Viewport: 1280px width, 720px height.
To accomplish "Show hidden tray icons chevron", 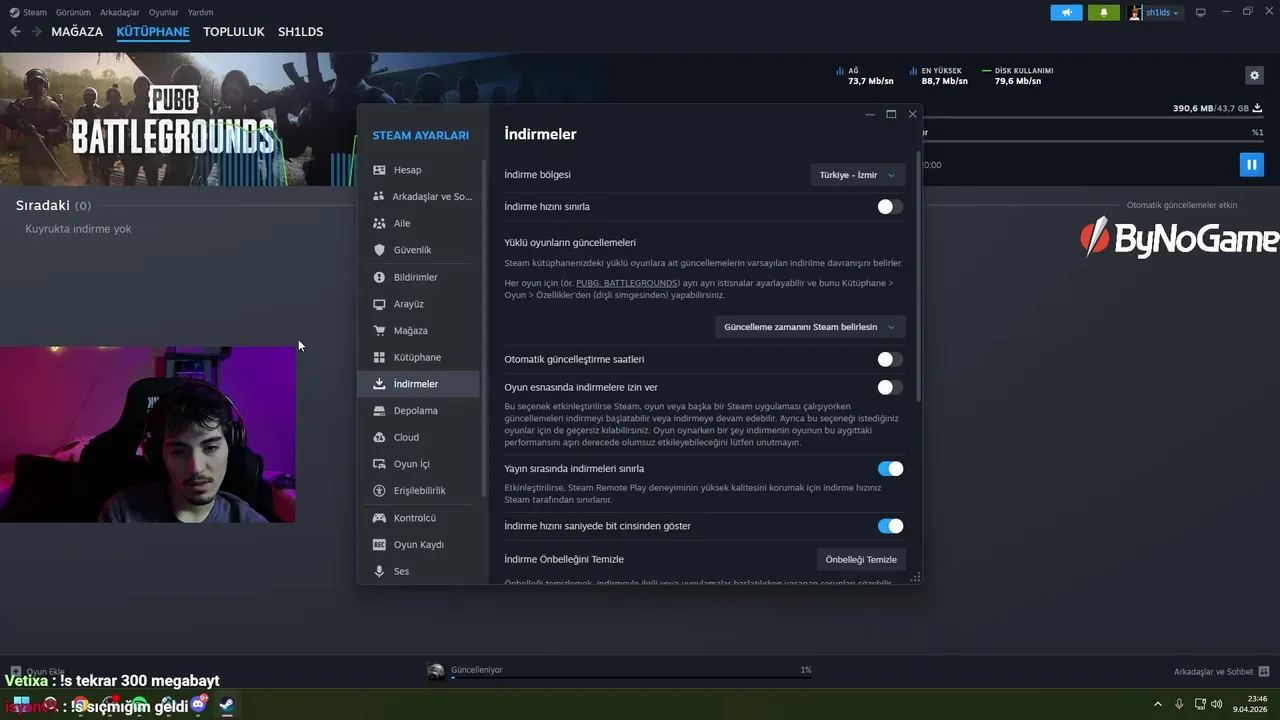I will [1158, 704].
